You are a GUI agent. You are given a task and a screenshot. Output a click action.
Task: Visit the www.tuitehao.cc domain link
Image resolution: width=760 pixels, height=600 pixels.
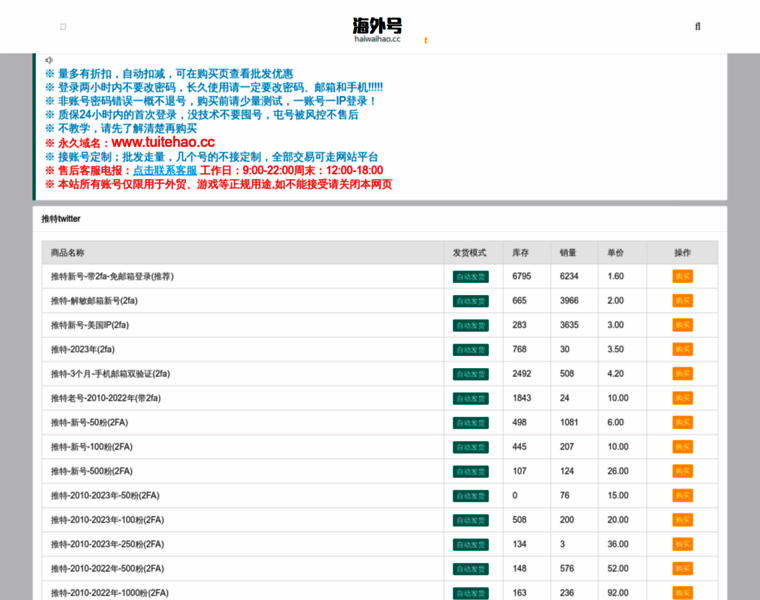(163, 142)
